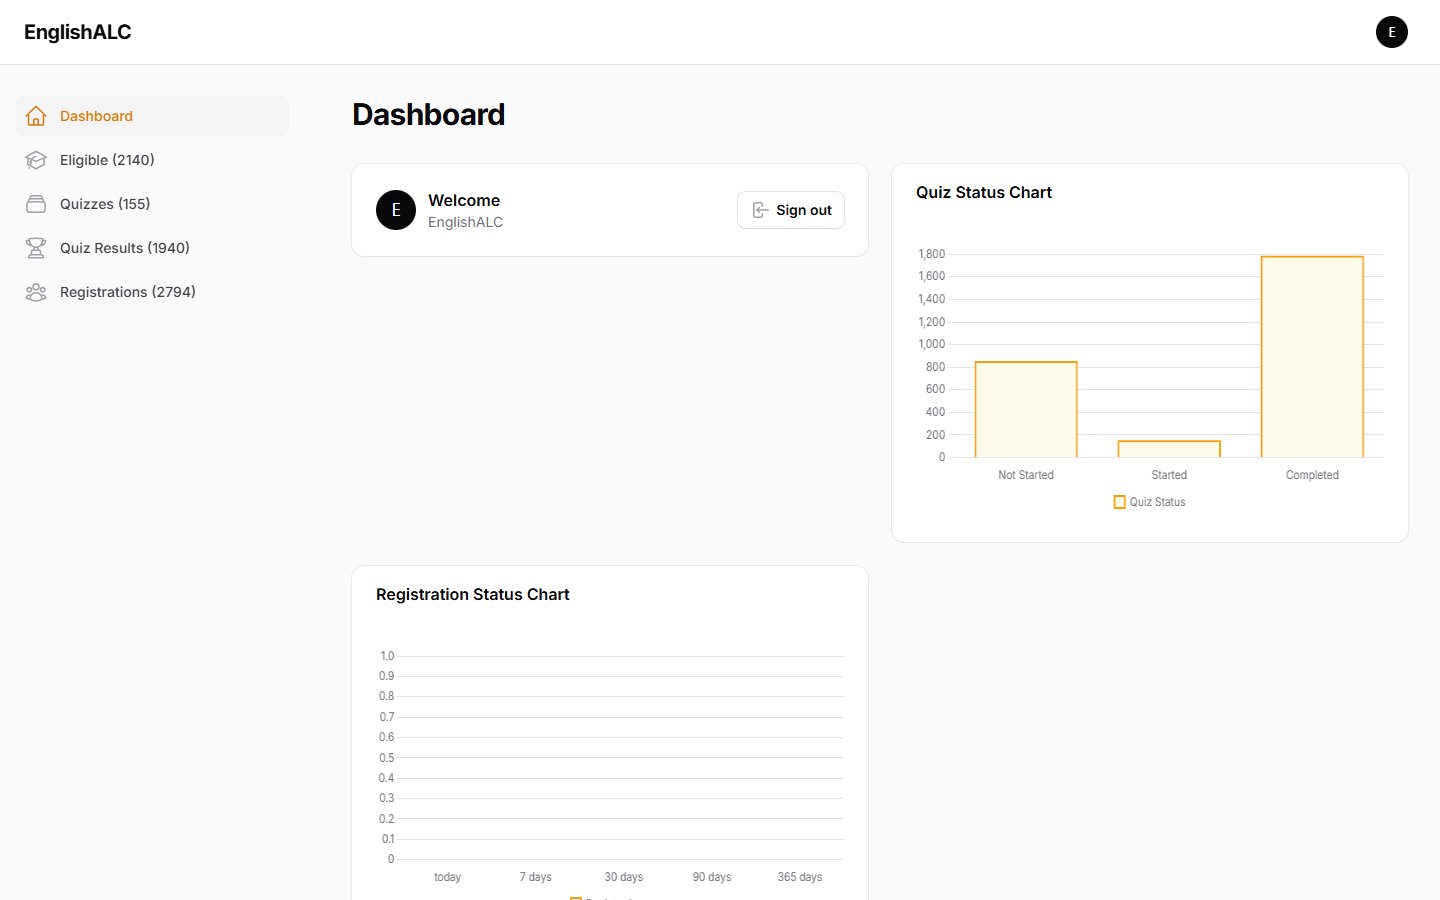Click the 'Started' axis label

tap(1169, 475)
